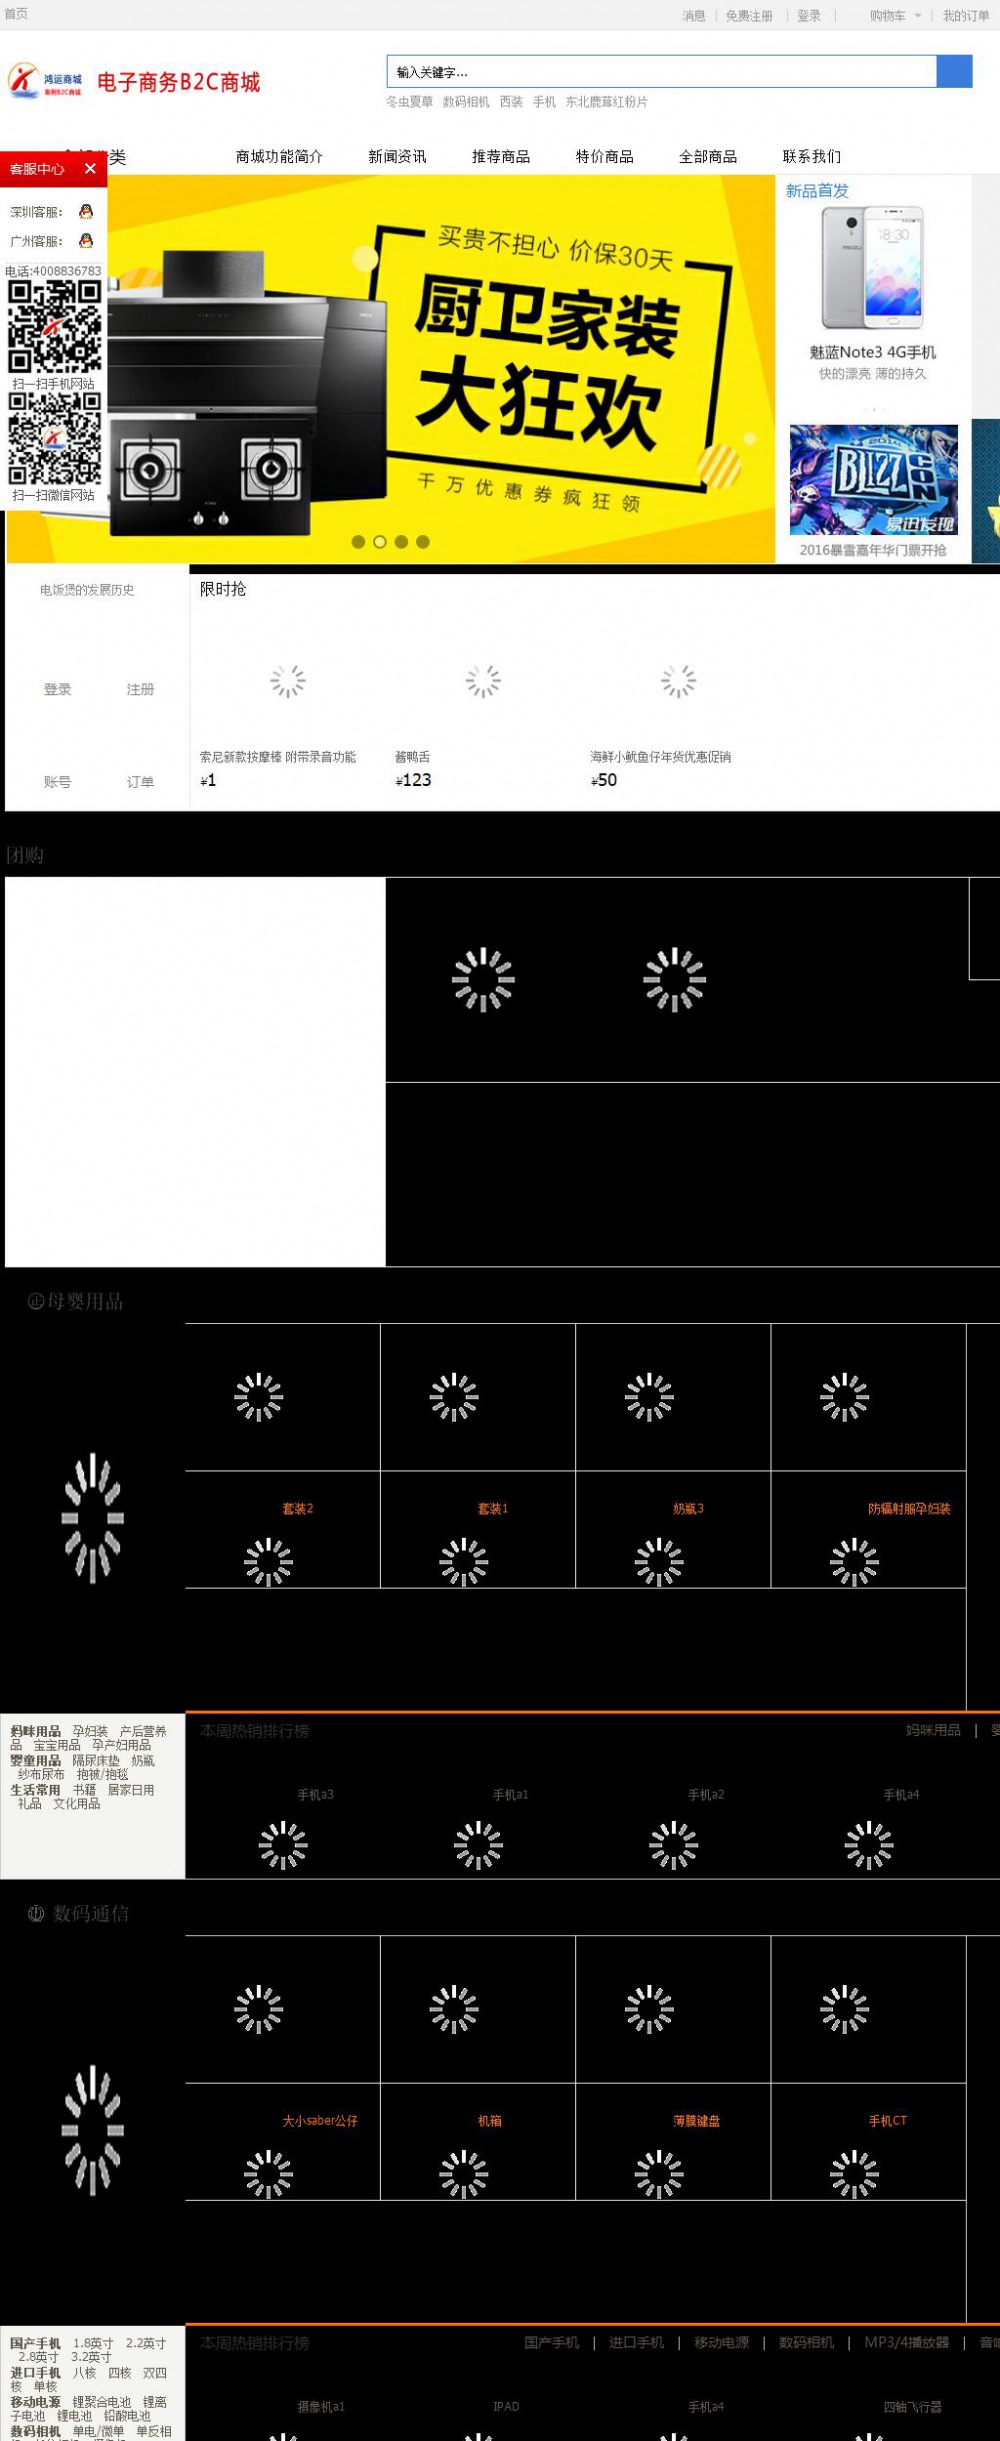
Task: Click the hot keyword 东北鹿茸红粉片
Action: (606, 102)
